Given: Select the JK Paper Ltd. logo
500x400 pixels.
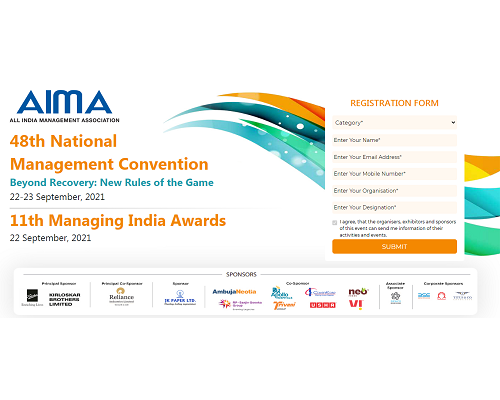Looking at the screenshot, I should pos(180,298).
